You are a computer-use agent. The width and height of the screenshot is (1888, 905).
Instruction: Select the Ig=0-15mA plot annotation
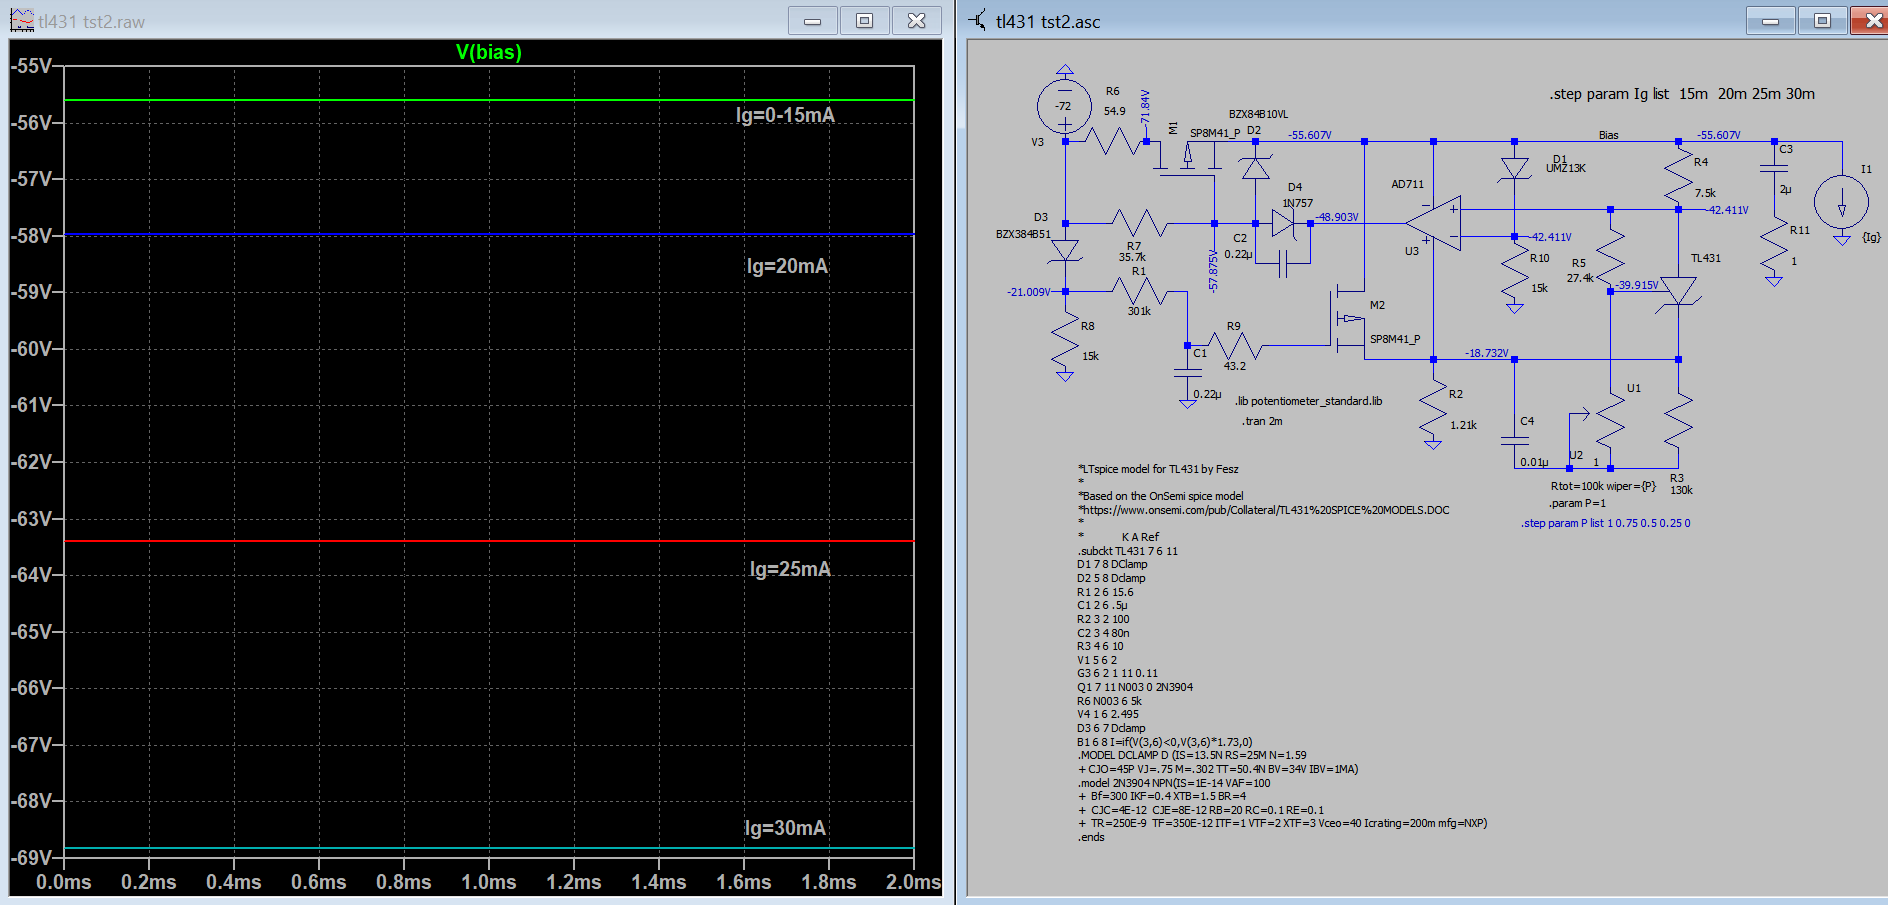[x=785, y=115]
